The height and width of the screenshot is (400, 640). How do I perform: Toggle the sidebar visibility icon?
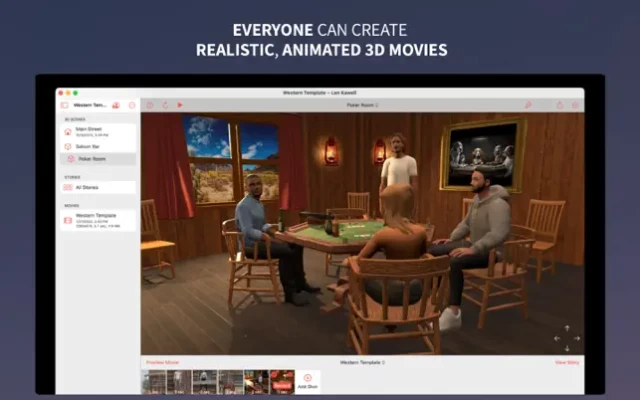[x=65, y=105]
